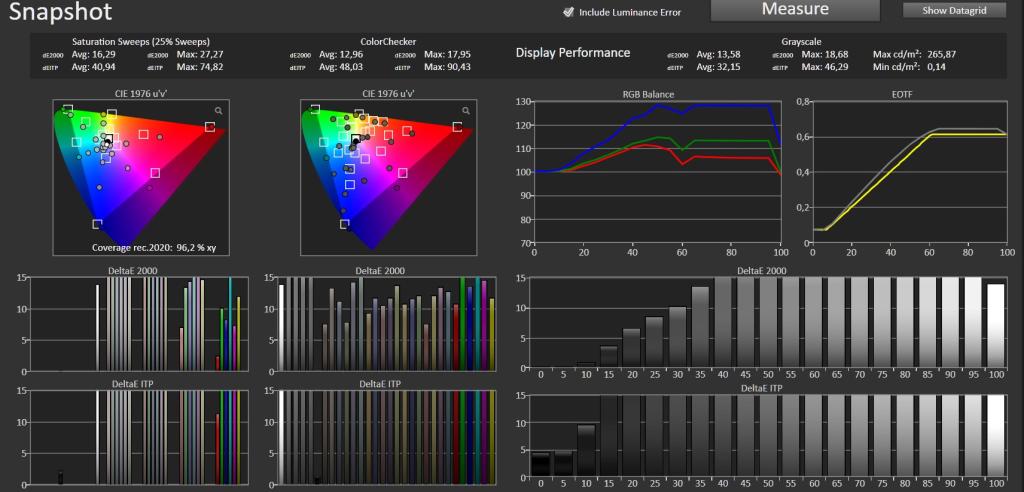Screen dimensions: 1024x492
Task: Click Saturation Sweeps dEITP Avg: 40,94
Action: coord(93,67)
